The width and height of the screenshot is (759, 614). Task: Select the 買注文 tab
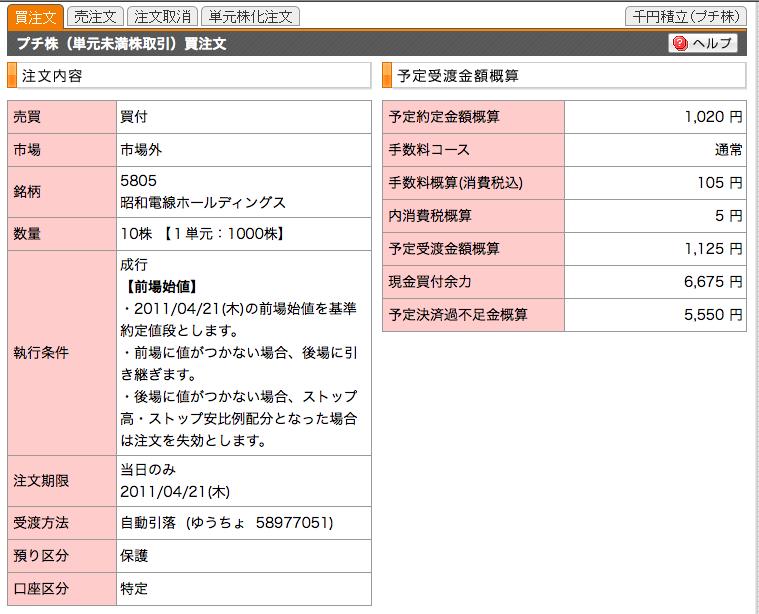coord(34,16)
